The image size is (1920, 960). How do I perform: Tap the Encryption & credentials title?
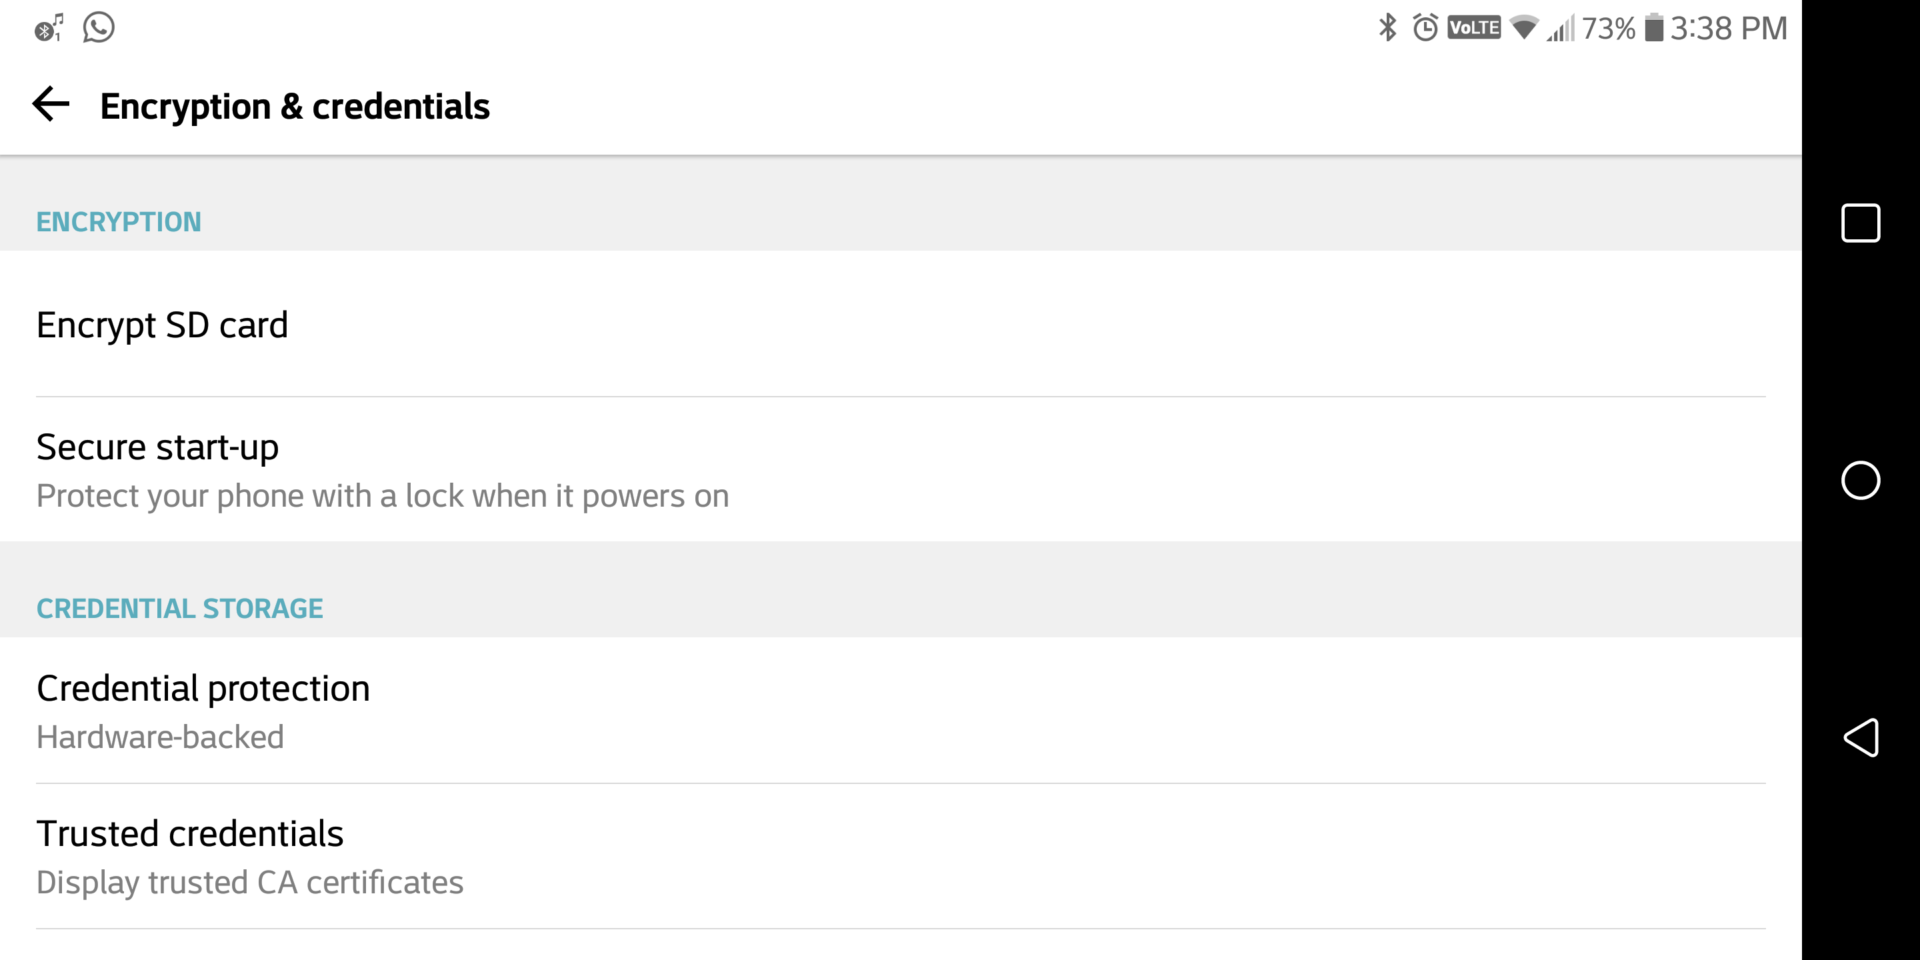pyautogui.click(x=295, y=106)
